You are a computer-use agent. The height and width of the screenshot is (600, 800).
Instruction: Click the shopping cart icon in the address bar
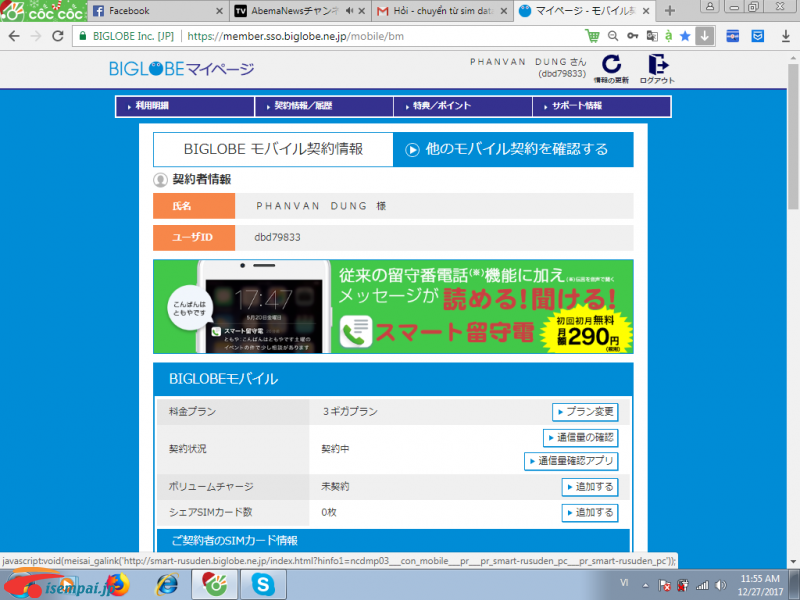click(592, 35)
